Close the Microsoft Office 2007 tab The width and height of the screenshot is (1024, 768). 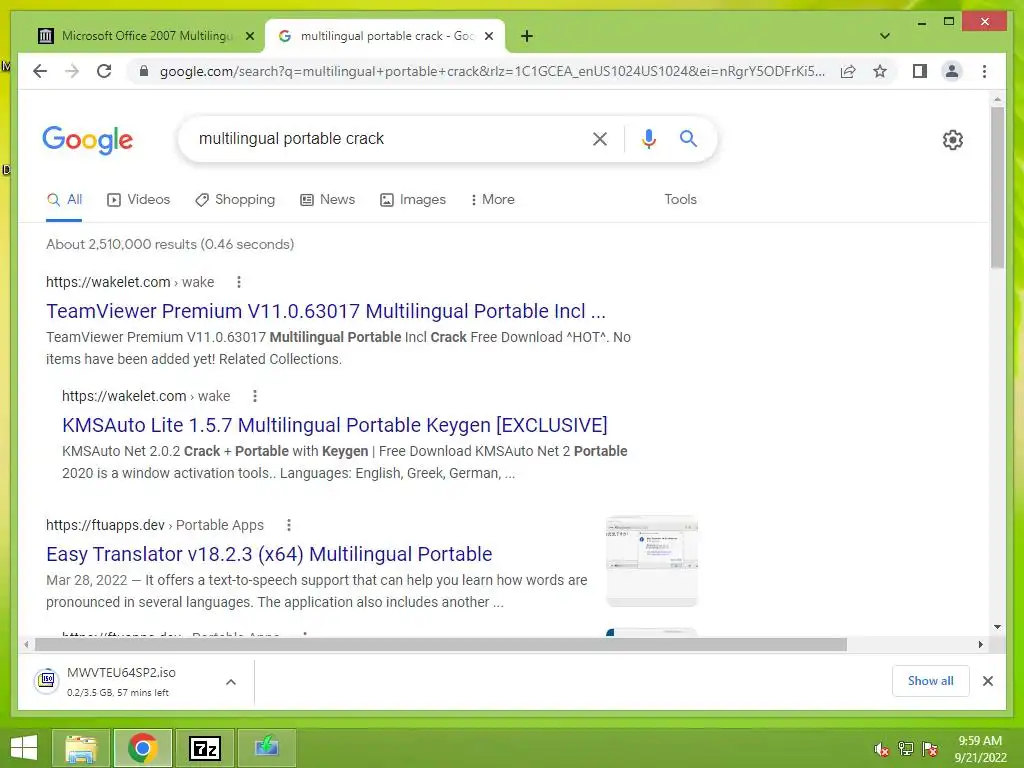point(249,36)
